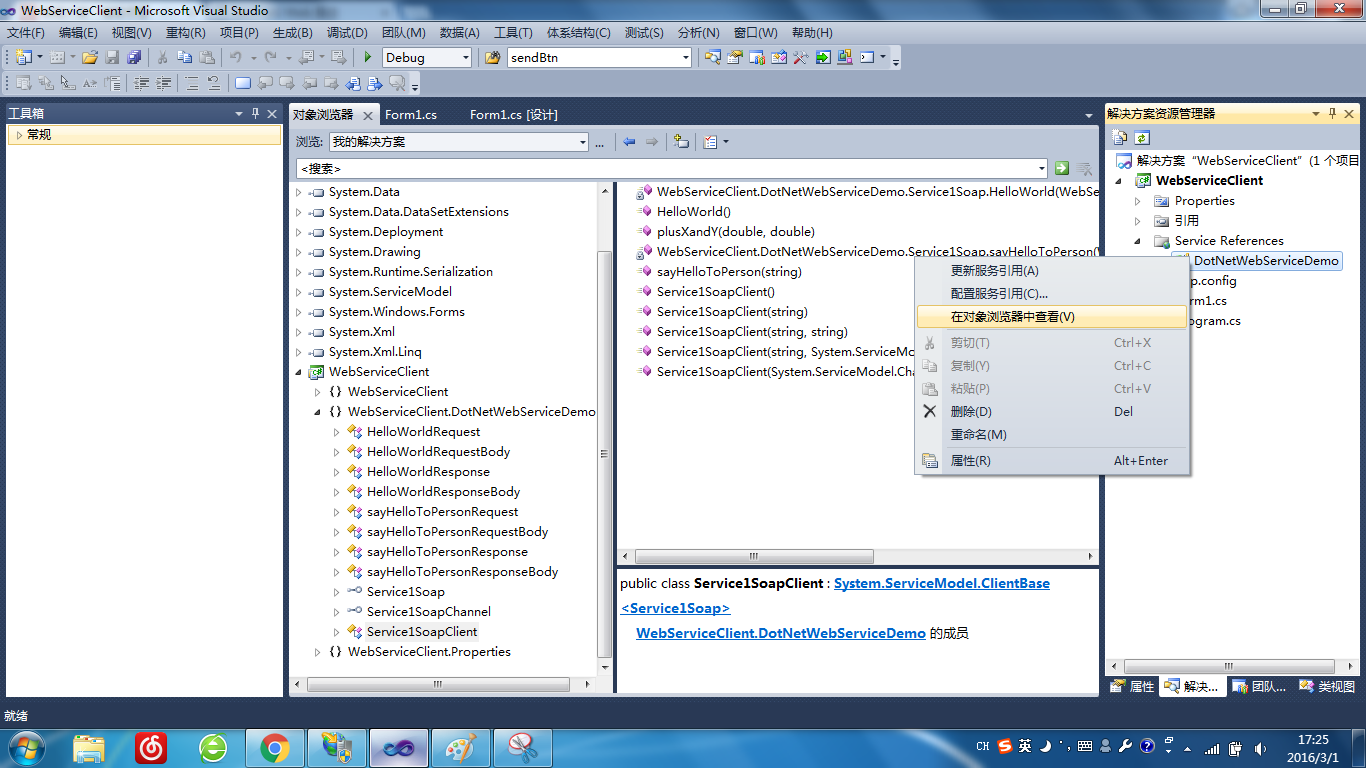Open the Toolbox hammer-and-wrench toolbar icon
This screenshot has height=768, width=1366.
800,57
